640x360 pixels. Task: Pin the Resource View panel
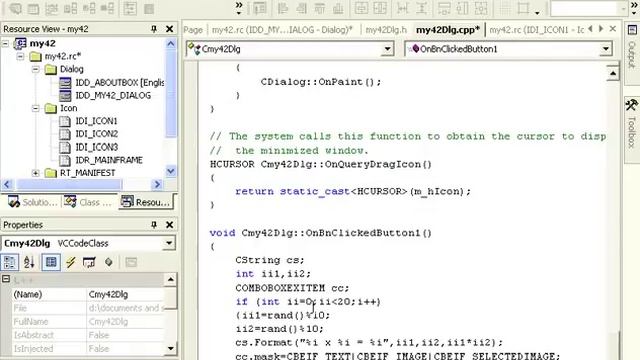tap(154, 29)
